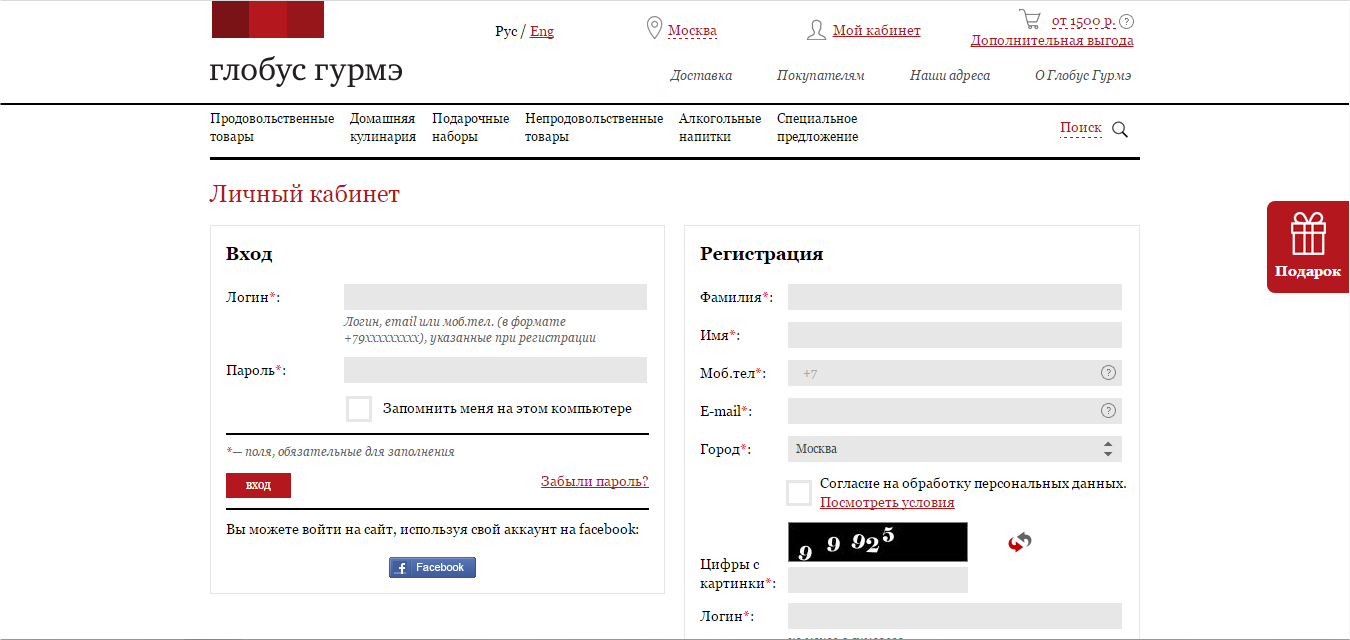Viewport: 1350px width, 640px height.
Task: Click the E-mail input field
Action: pos(955,411)
